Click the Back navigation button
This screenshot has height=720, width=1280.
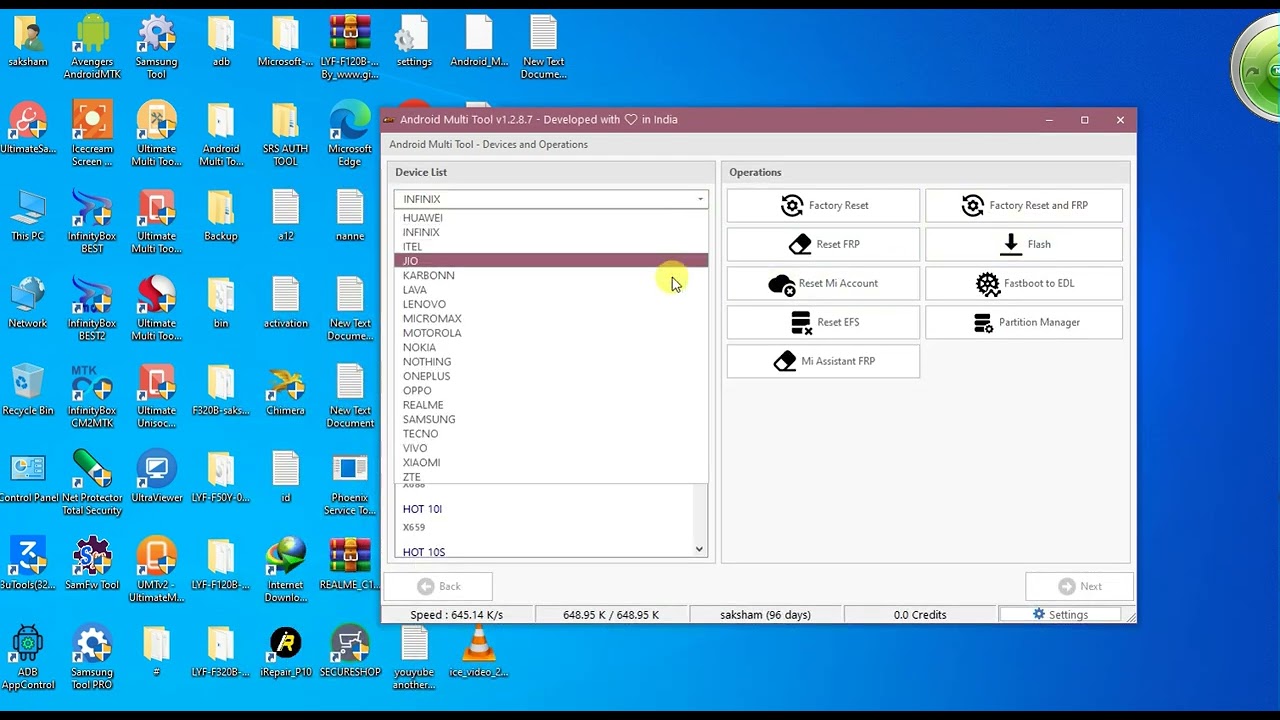point(439,586)
